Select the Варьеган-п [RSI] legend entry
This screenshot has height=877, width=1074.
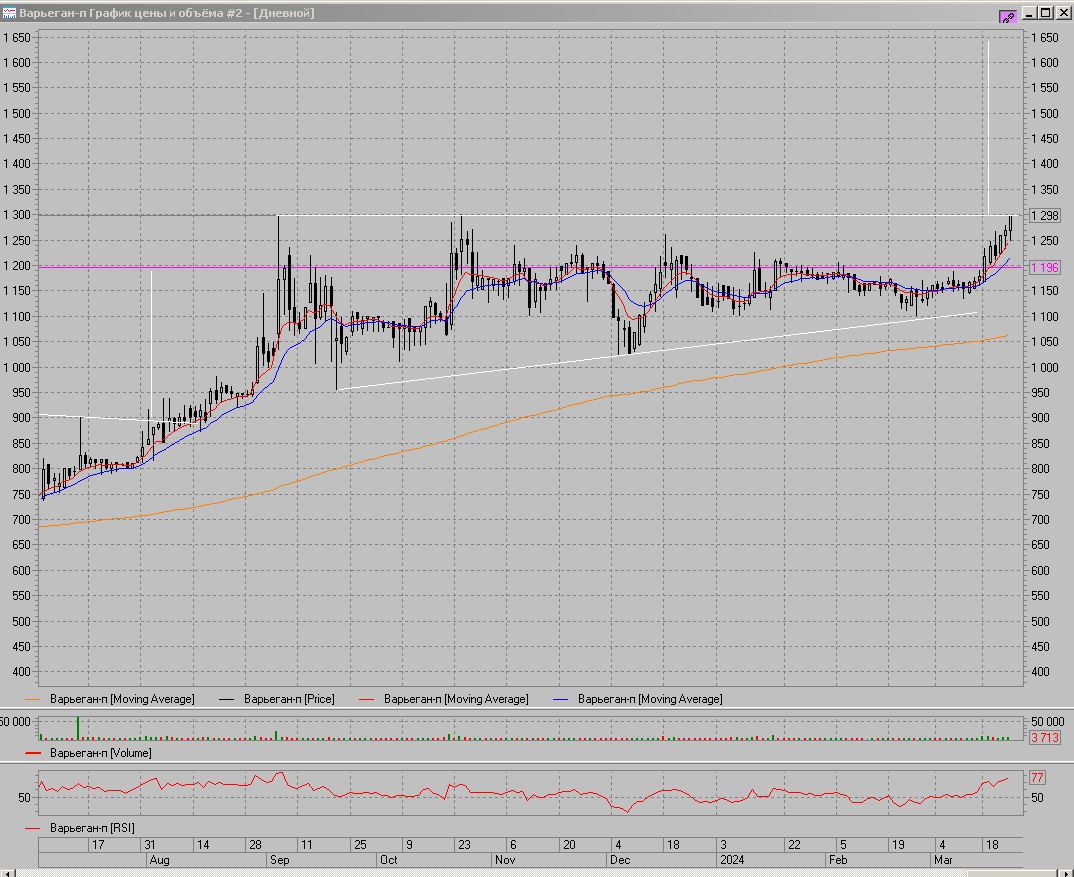tap(79, 828)
